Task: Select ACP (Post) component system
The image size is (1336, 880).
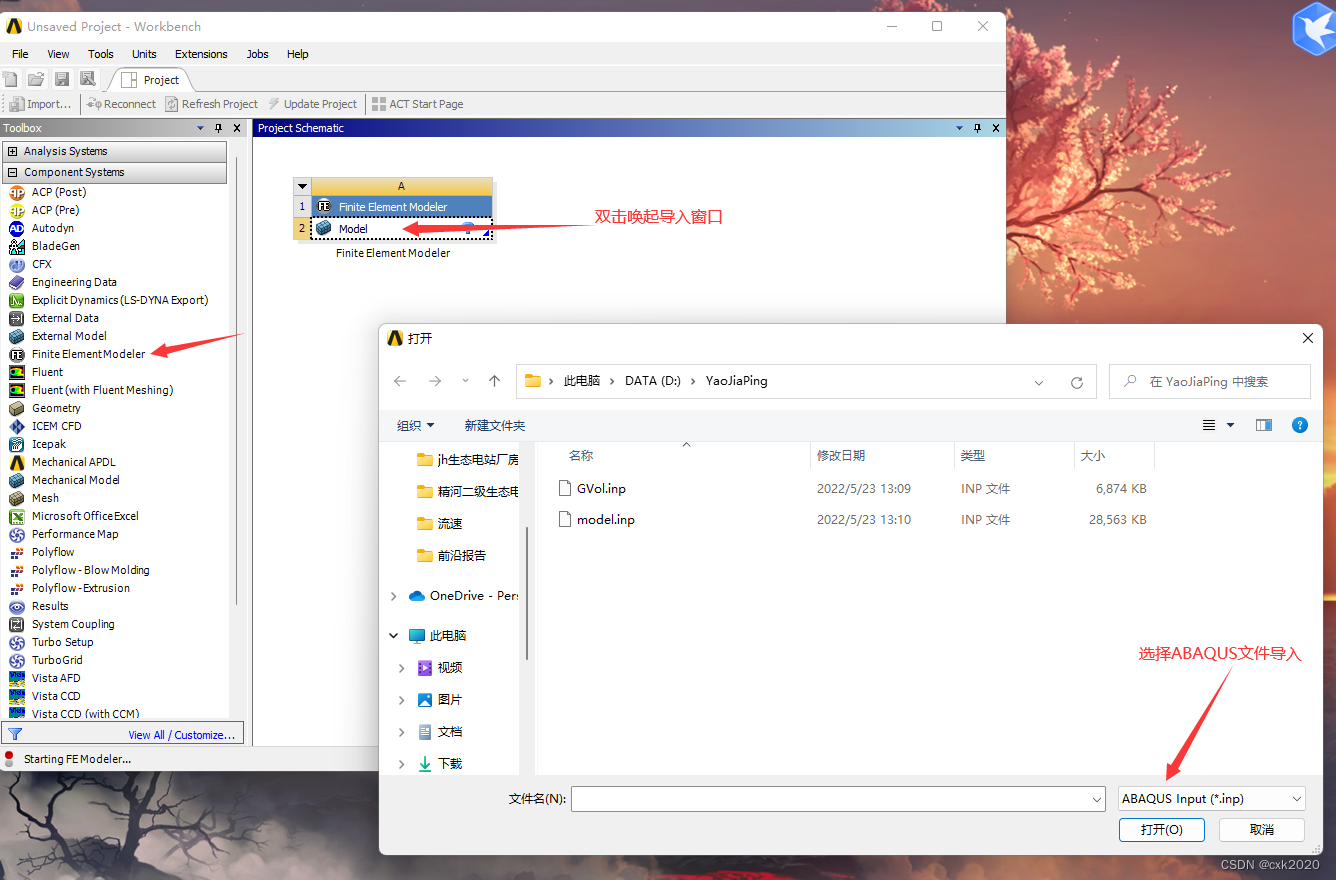Action: pos(59,192)
